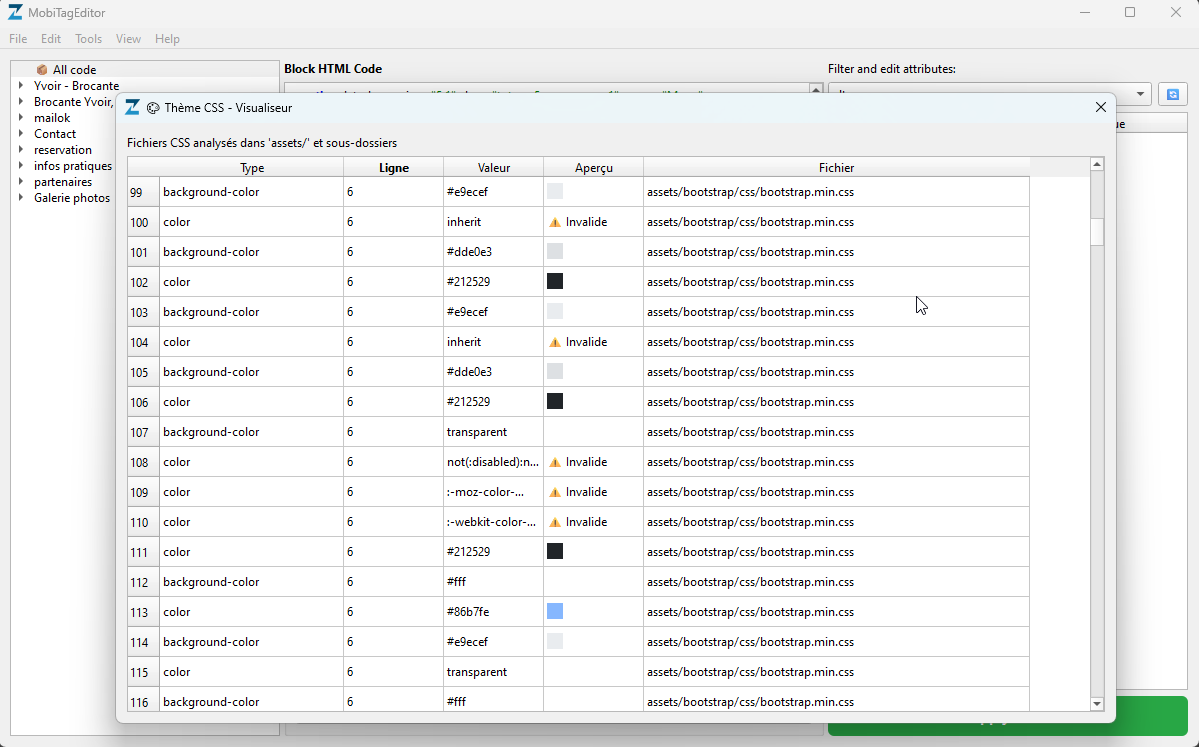This screenshot has width=1199, height=747.
Task: Click the #e9ecef swatch in row 103
Action: 555,311
